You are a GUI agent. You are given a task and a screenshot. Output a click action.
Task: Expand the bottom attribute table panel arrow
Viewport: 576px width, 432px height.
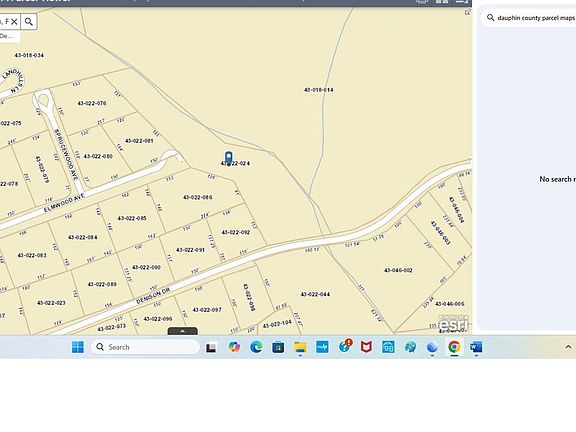183,331
